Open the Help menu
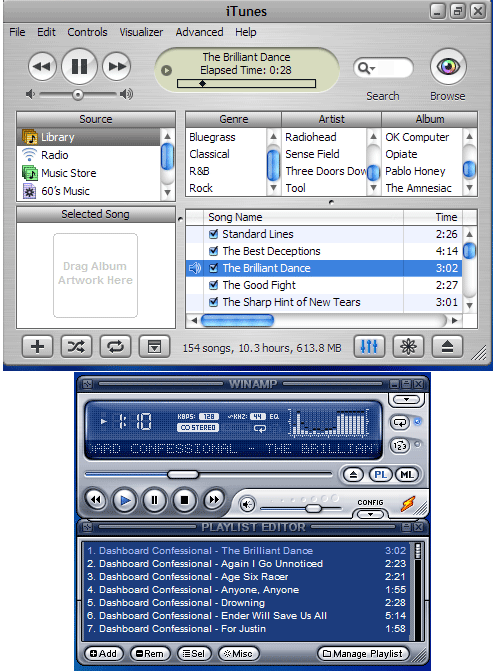This screenshot has height=671, width=500. (246, 32)
